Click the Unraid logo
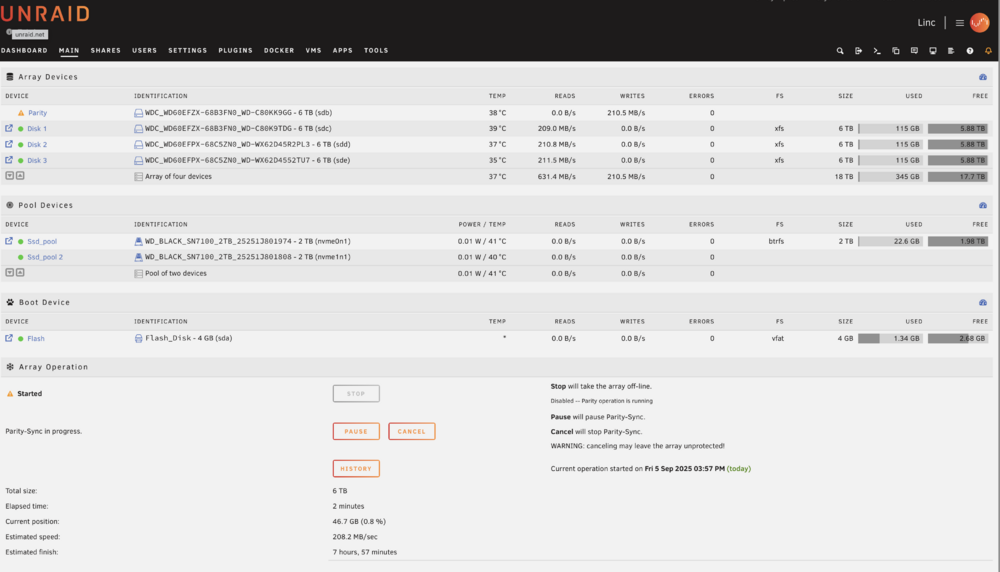 pos(45,13)
